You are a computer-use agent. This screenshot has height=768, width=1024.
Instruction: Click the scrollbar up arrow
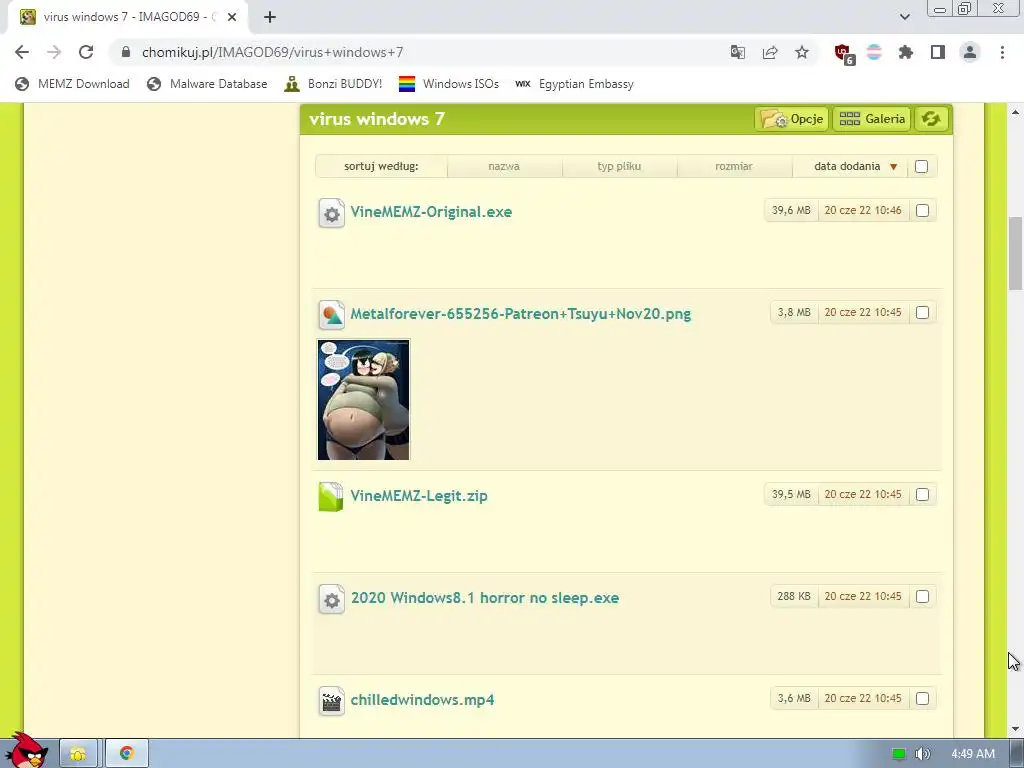point(1016,112)
